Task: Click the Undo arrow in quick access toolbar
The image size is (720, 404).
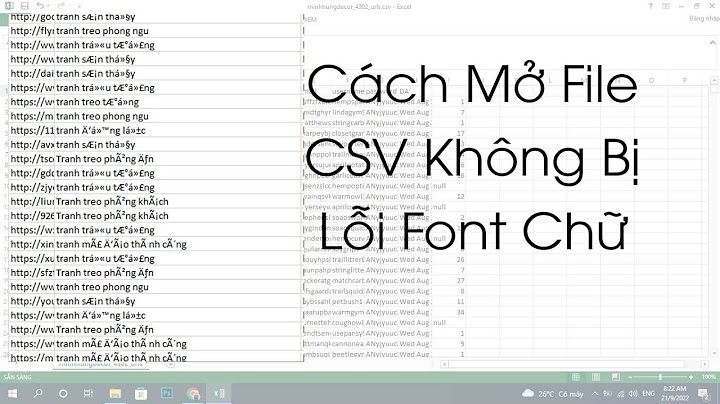Action: click(40, 6)
